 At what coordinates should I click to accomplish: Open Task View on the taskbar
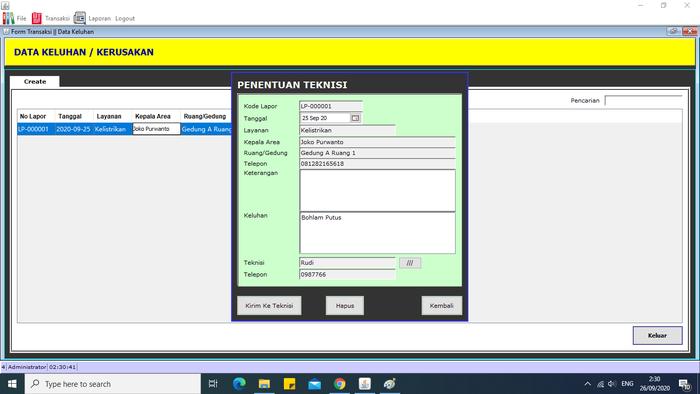pos(213,384)
